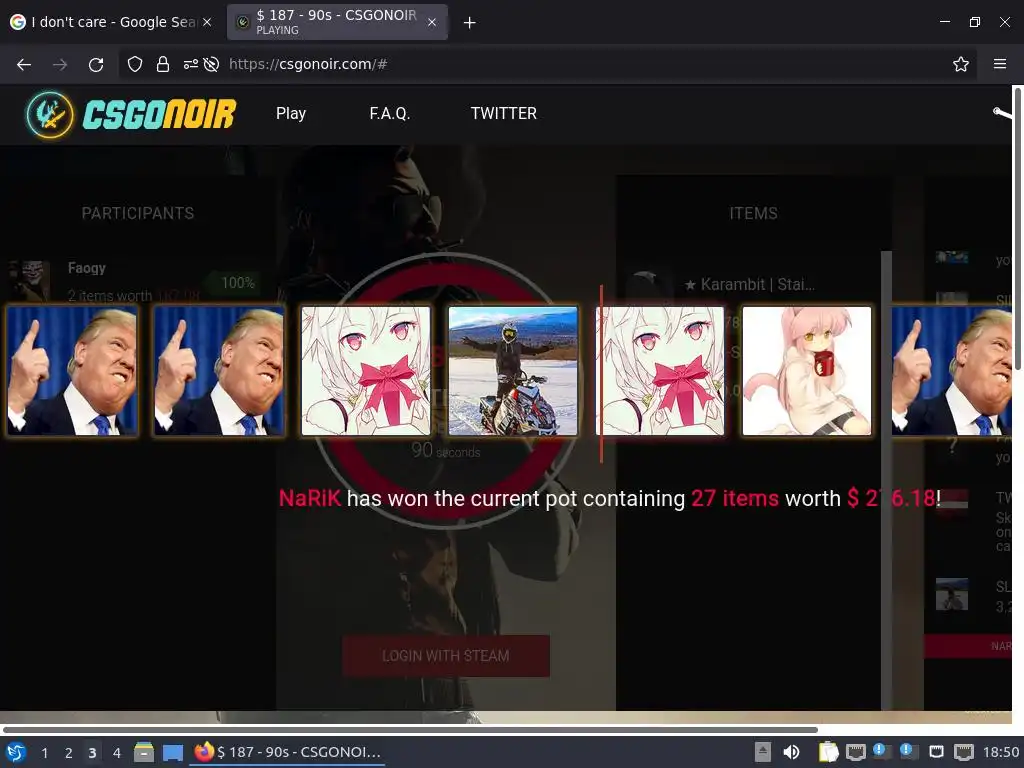Screen dimensions: 1024x768
Task: Click the browser forward arrow
Action: click(60, 64)
